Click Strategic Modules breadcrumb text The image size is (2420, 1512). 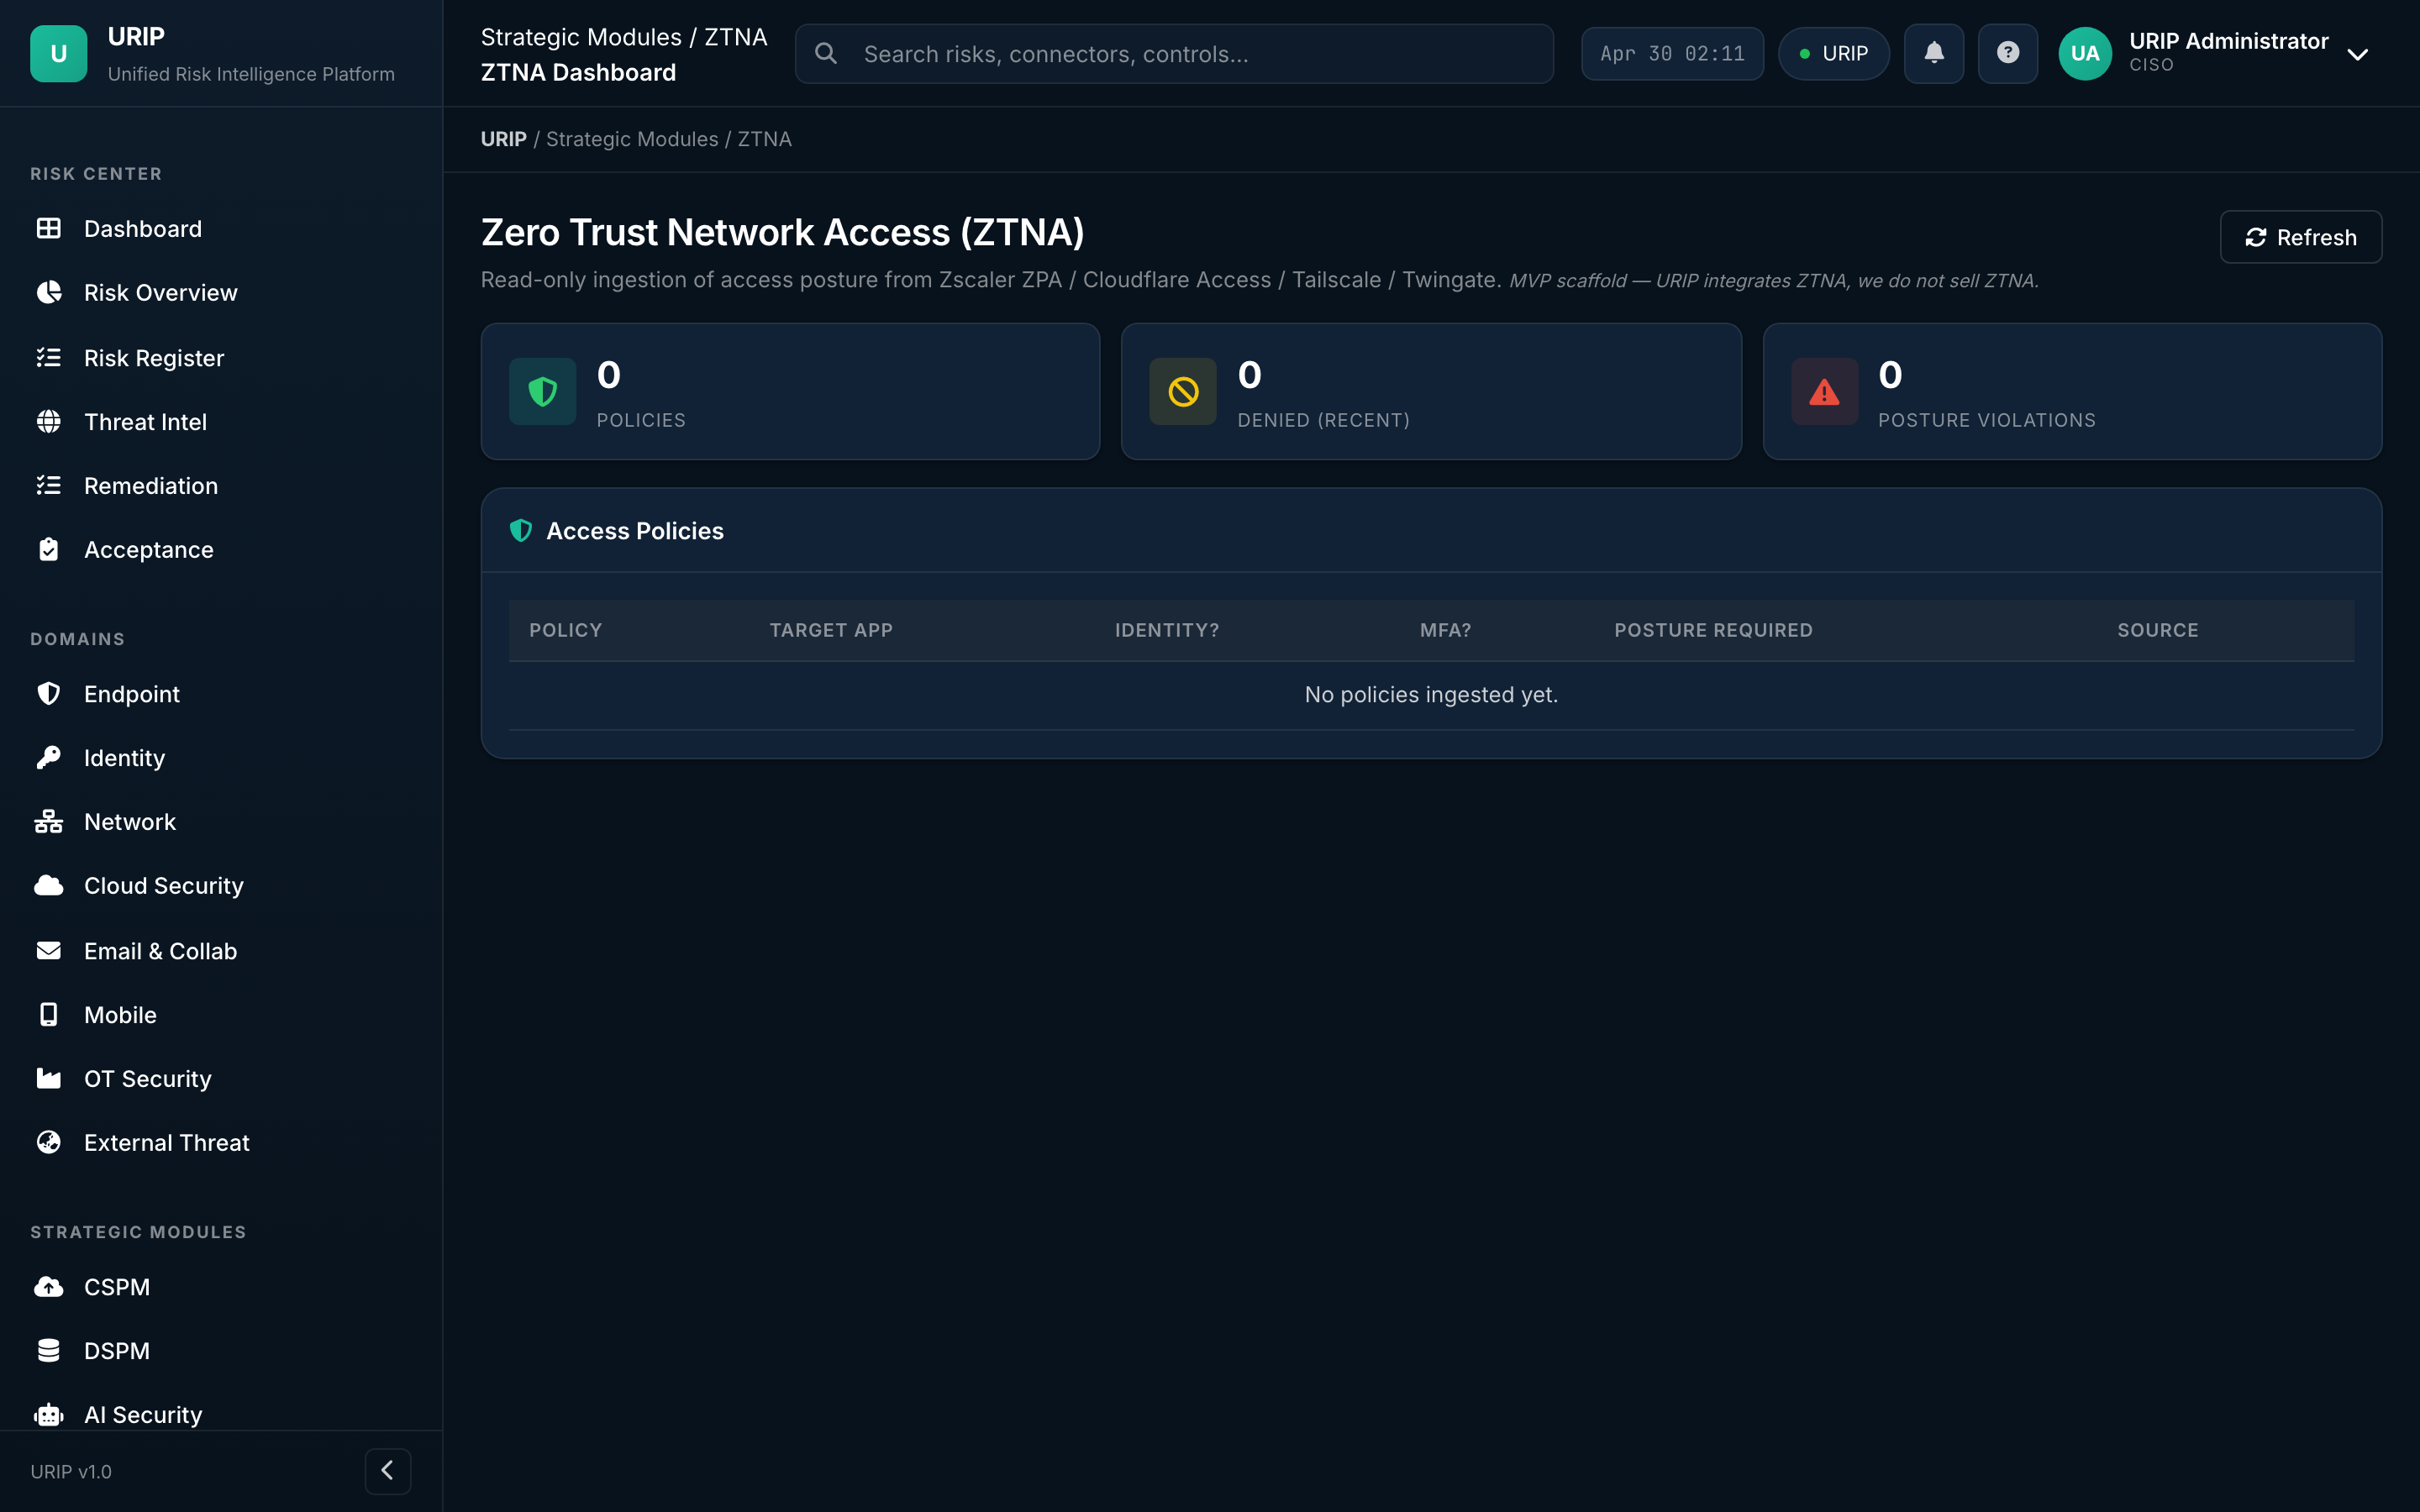coord(632,139)
